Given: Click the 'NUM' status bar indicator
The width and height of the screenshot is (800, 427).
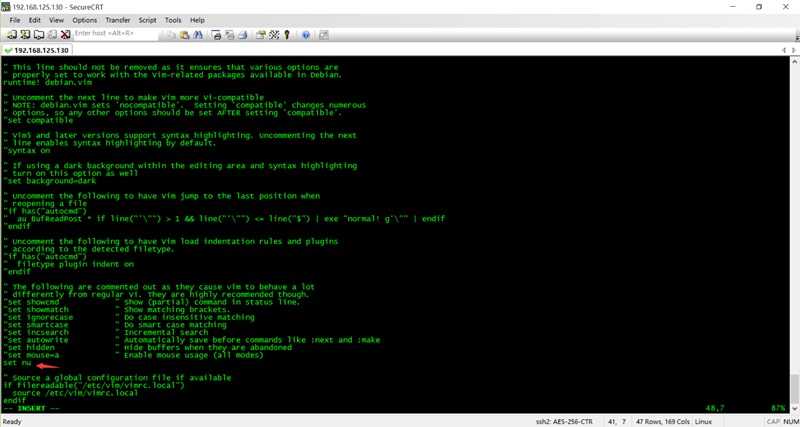Looking at the screenshot, I should (790, 422).
